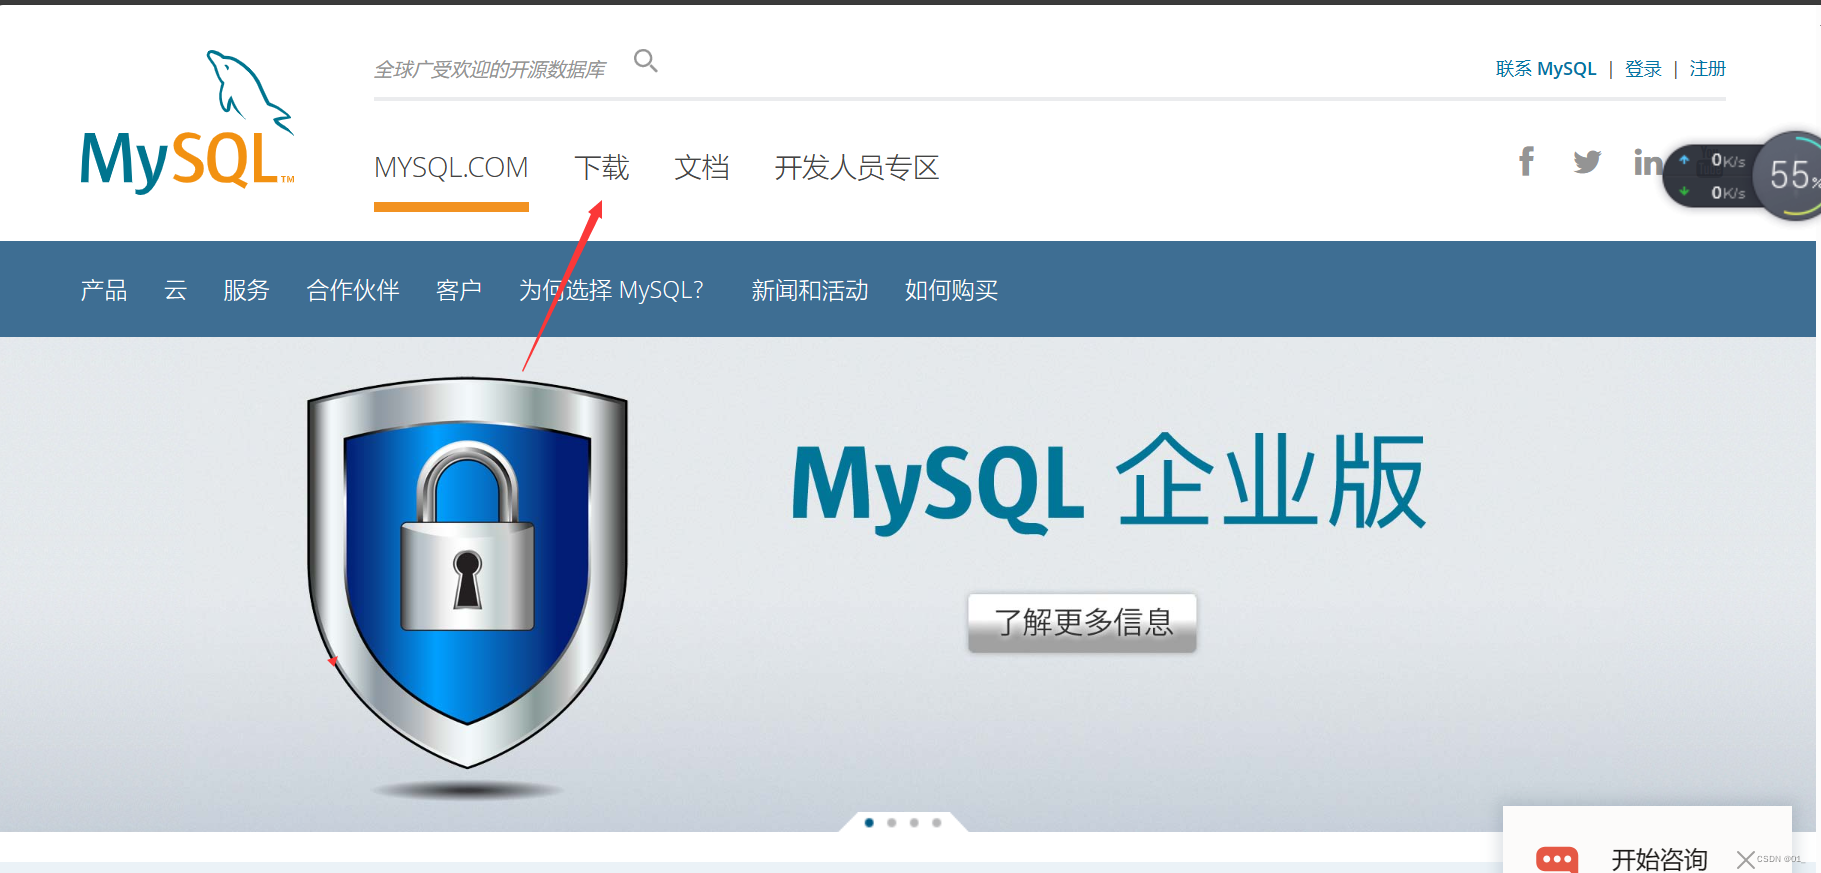1821x873 pixels.
Task: Click the search field 全球广受欢迎的开源数据库
Action: (490, 69)
